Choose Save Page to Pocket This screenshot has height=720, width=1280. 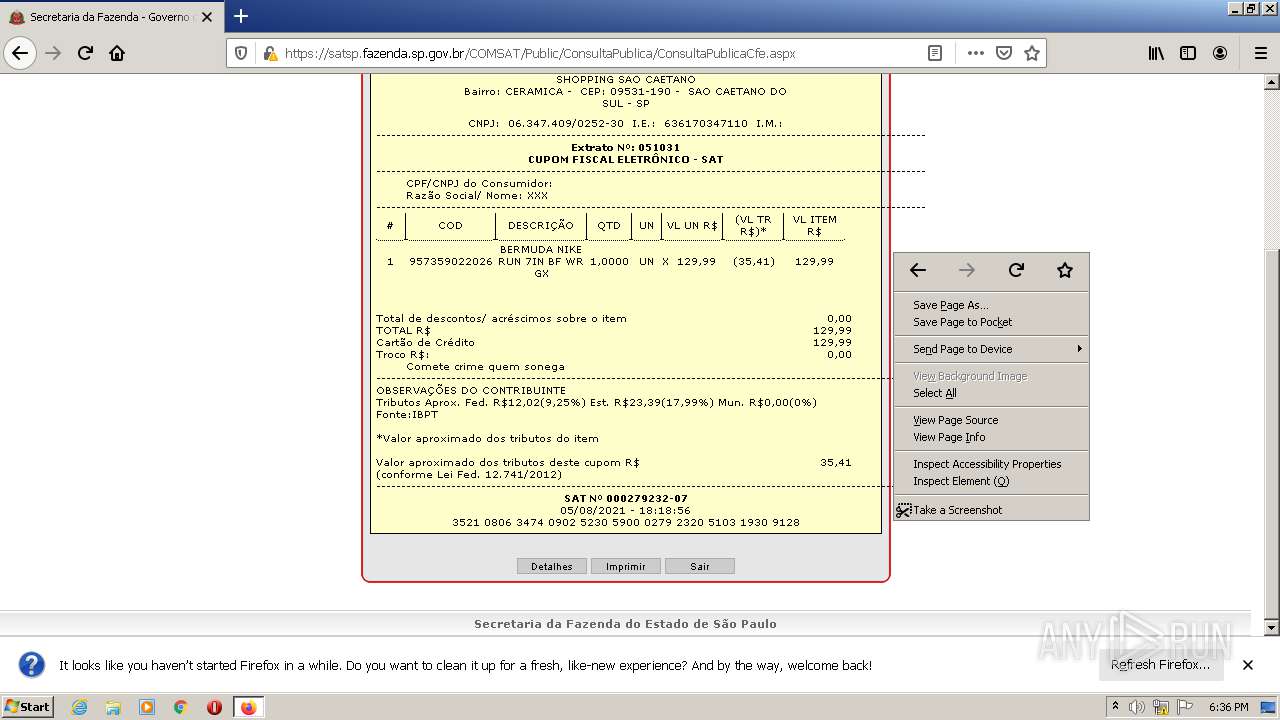991,322
